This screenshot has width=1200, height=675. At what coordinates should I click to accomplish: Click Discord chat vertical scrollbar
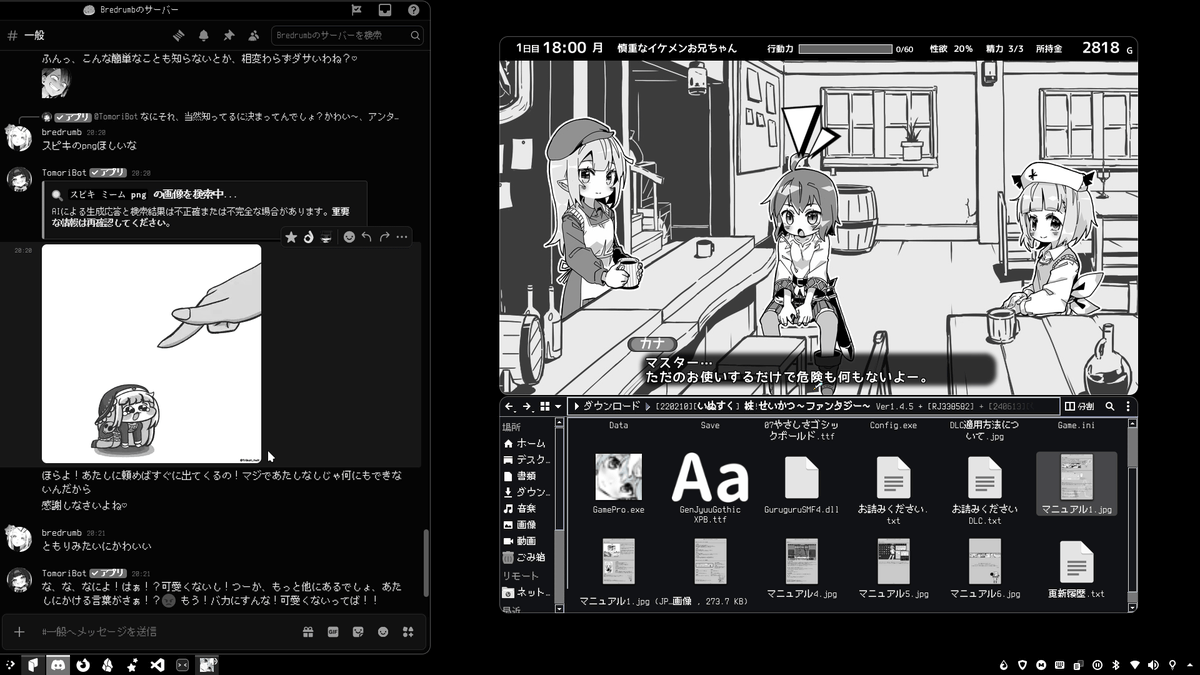(x=427, y=562)
